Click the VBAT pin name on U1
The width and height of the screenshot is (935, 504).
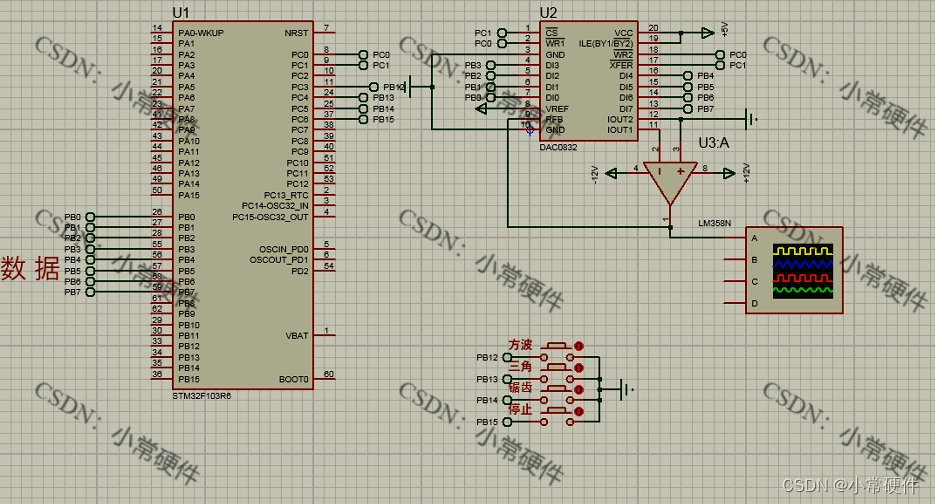point(297,335)
